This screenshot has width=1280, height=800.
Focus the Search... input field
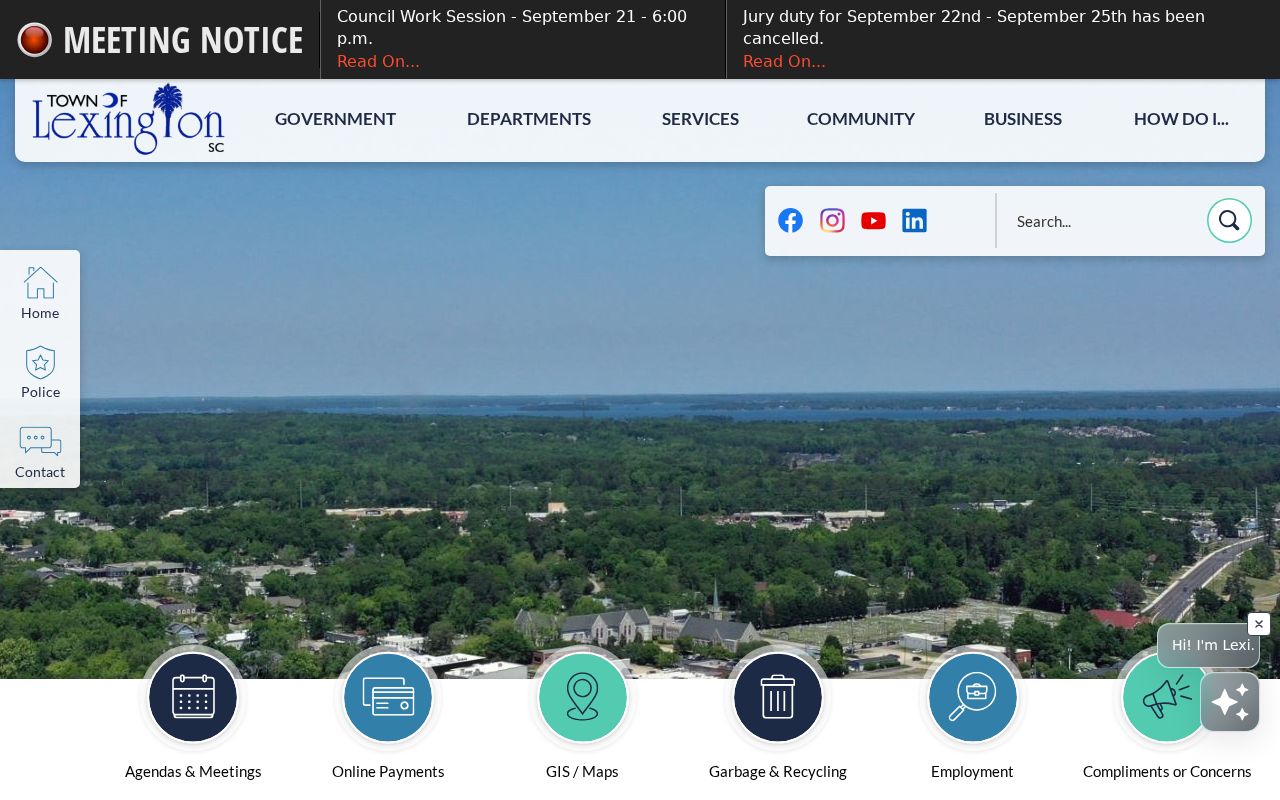[1103, 221]
